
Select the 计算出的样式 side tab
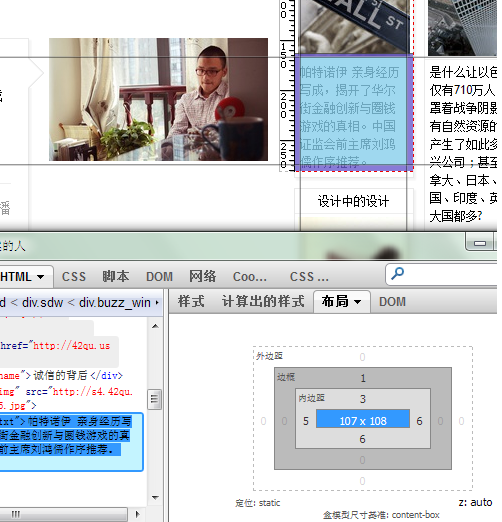[263, 301]
